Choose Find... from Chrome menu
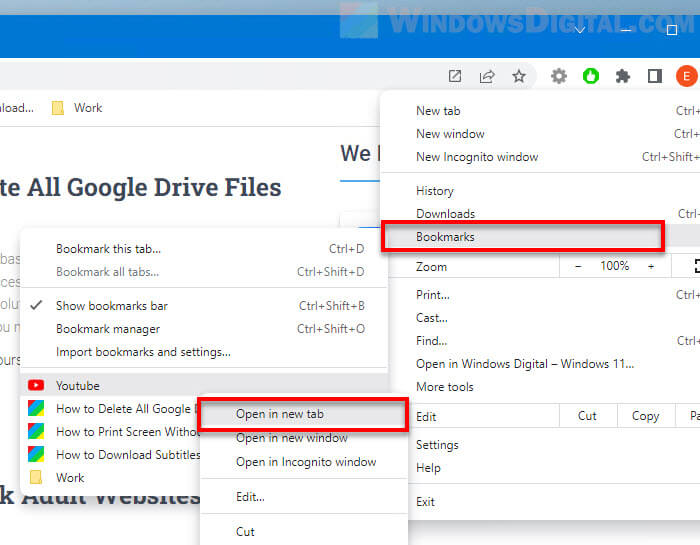Image resolution: width=700 pixels, height=545 pixels. [542, 341]
